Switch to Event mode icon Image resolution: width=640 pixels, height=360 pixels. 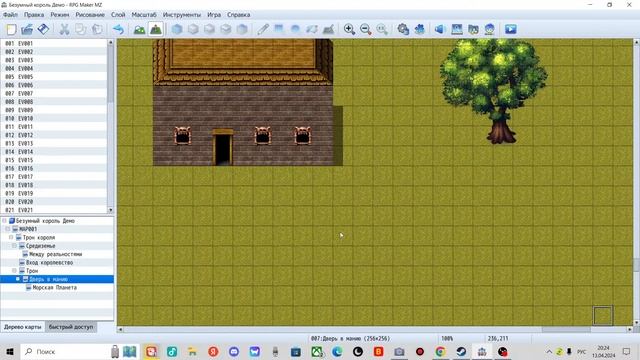click(156, 29)
